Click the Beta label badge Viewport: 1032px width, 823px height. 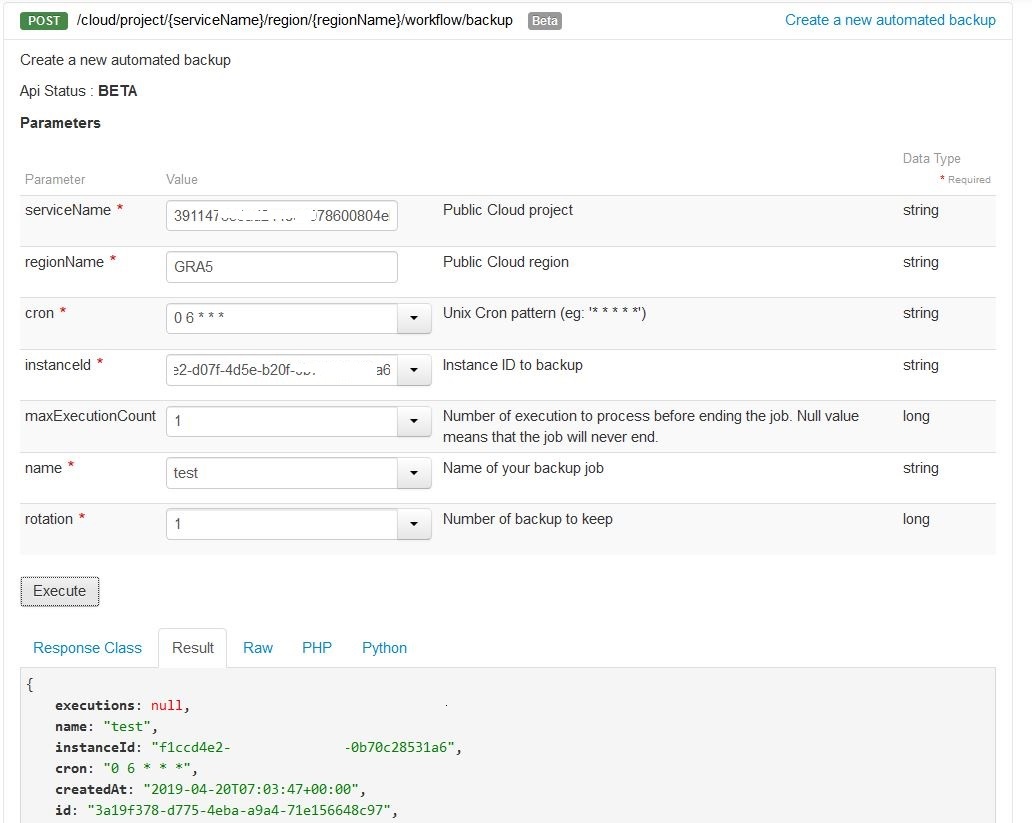pyautogui.click(x=545, y=20)
